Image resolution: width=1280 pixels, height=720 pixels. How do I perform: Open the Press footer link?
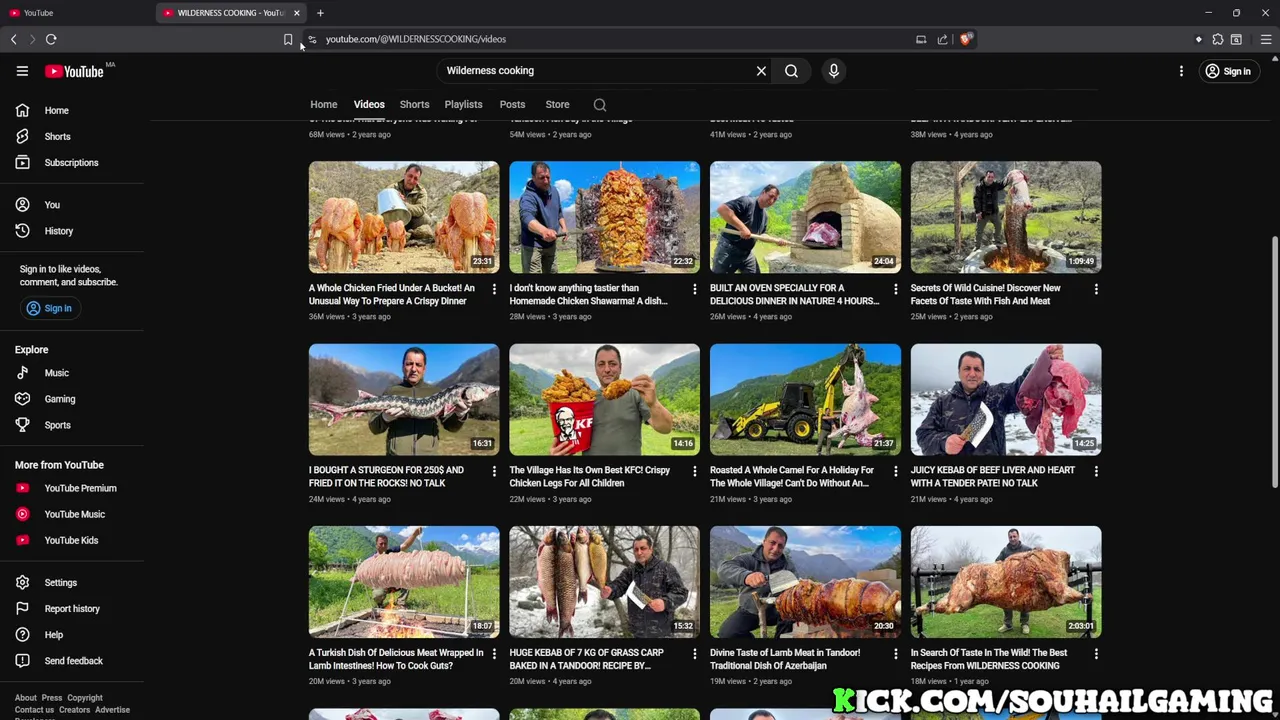click(x=52, y=698)
